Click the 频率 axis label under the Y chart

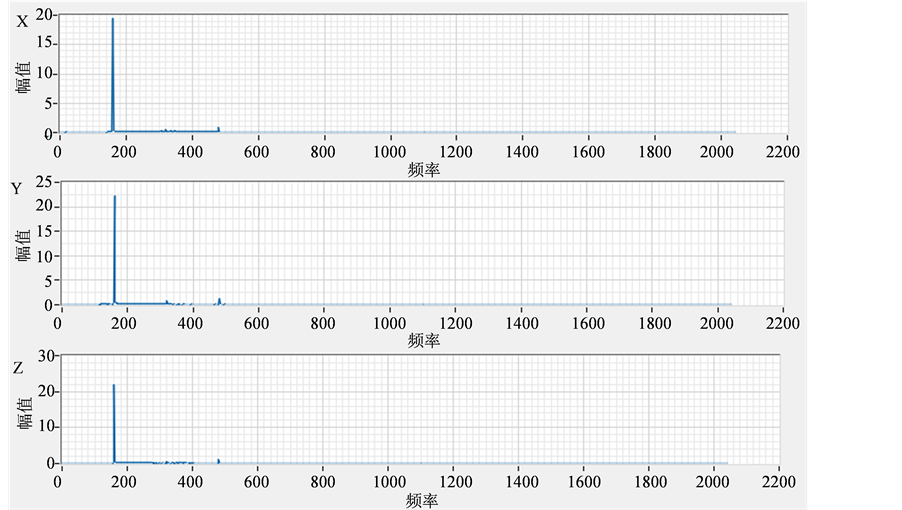[424, 341]
